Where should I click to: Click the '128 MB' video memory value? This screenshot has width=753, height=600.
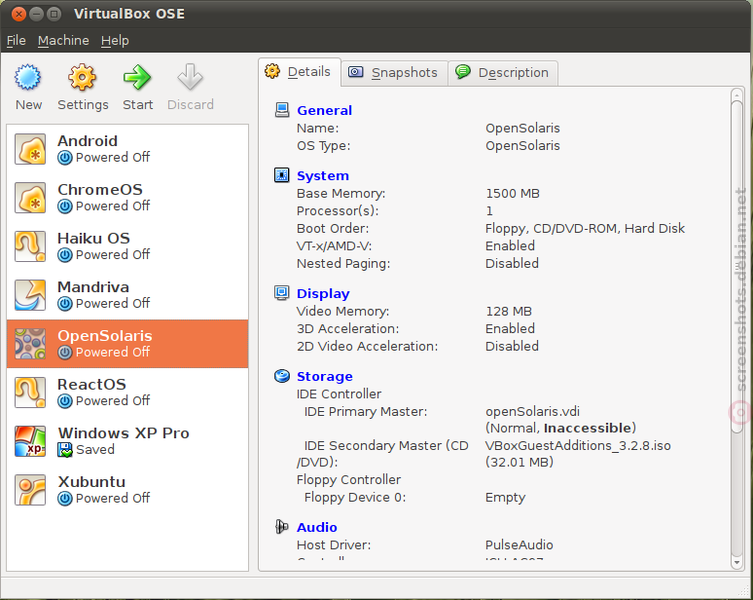509,311
